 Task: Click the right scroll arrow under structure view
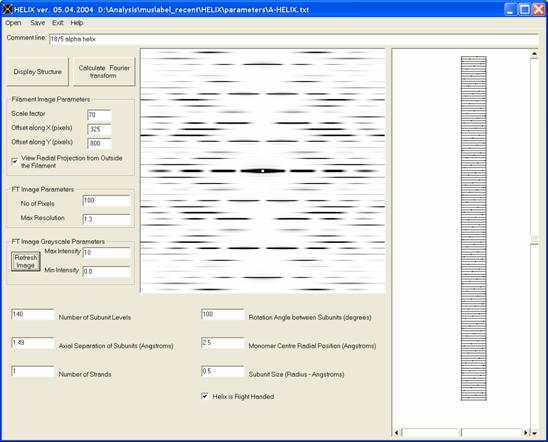526,433
